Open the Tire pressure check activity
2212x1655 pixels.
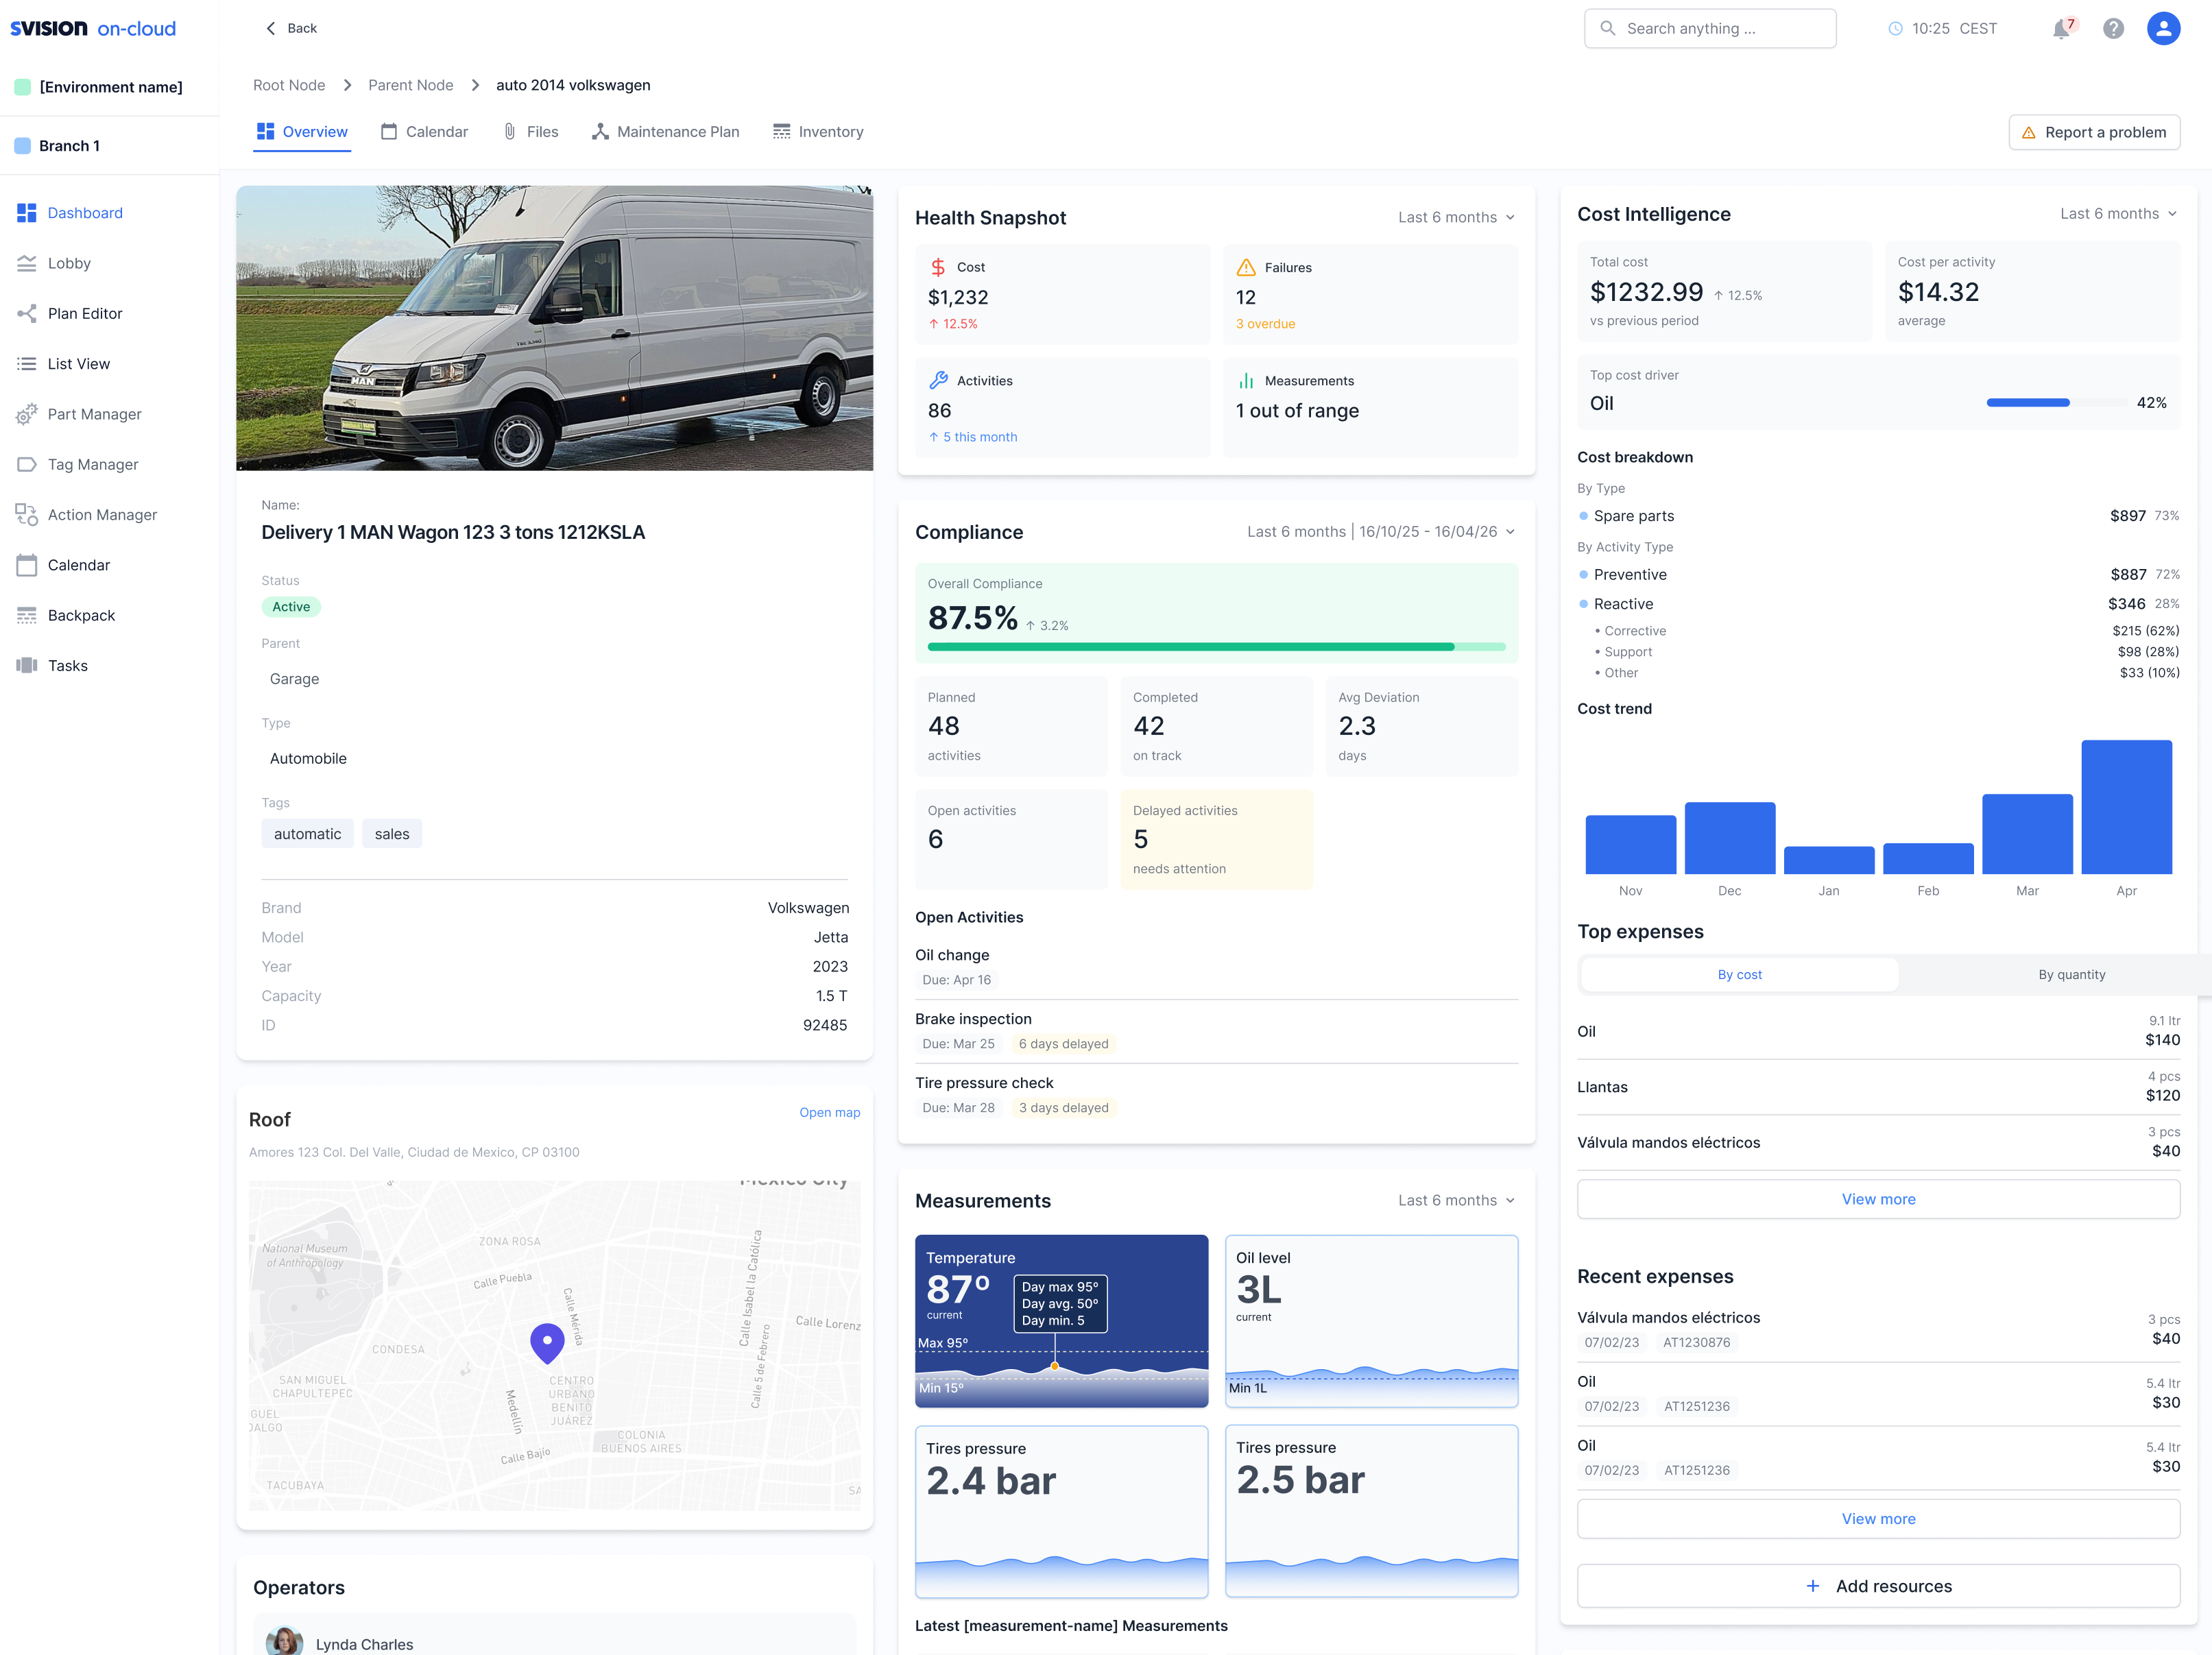pos(1216,1095)
